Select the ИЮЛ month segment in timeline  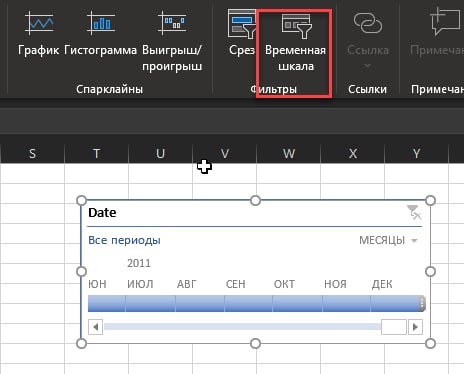coord(150,303)
